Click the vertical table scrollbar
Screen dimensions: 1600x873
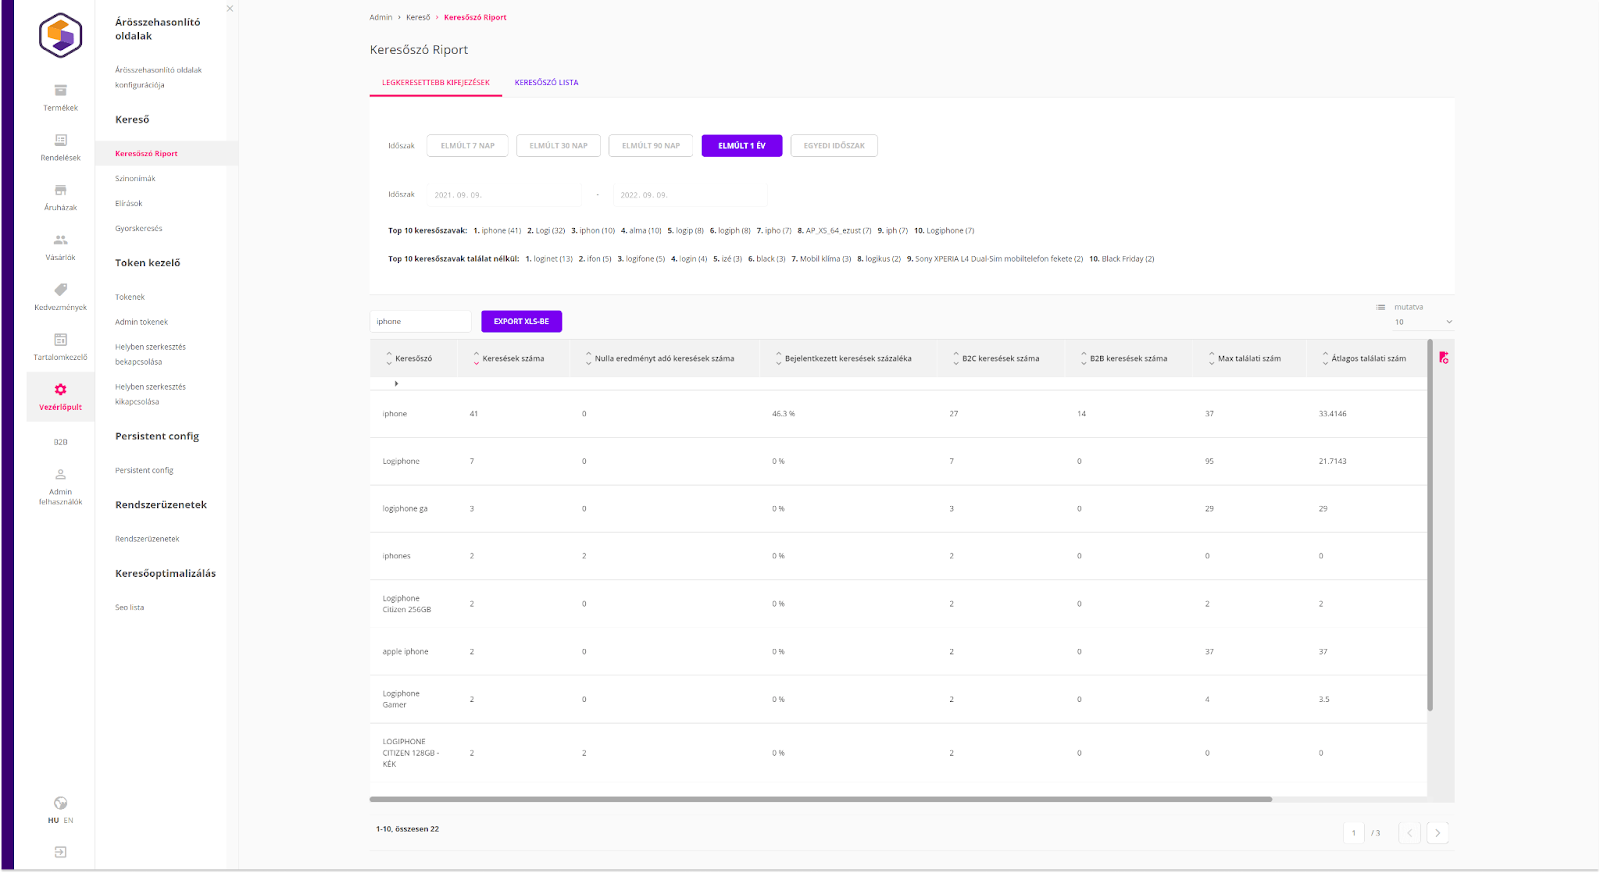point(1430,525)
